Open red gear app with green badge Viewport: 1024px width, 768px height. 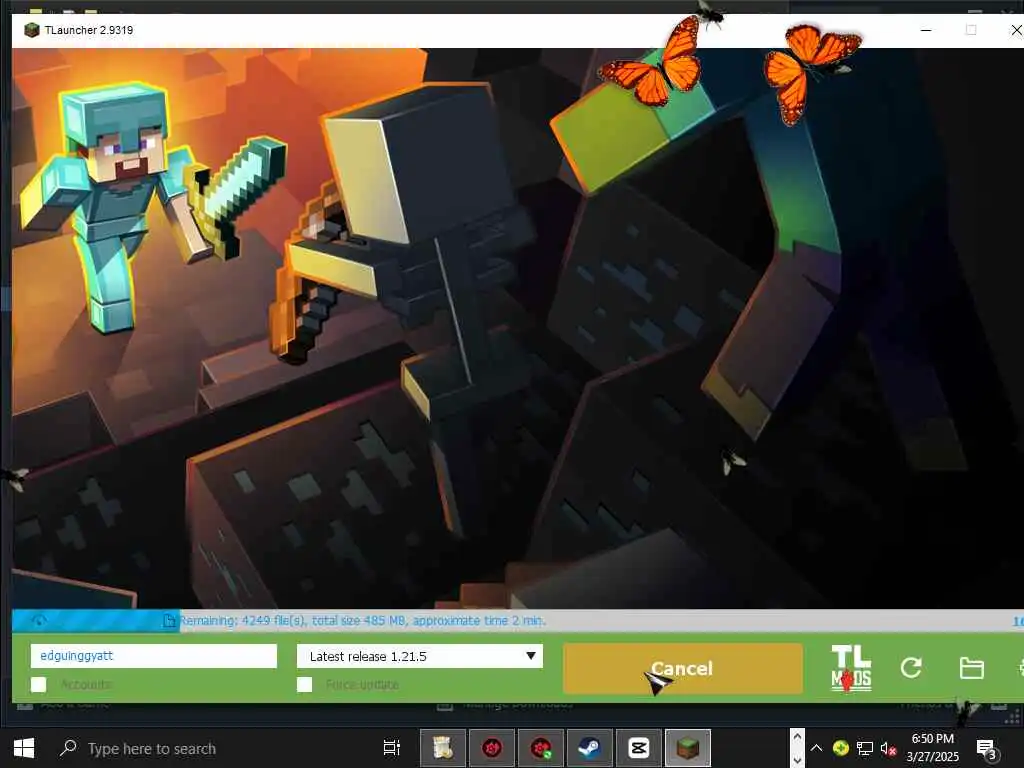coord(541,748)
